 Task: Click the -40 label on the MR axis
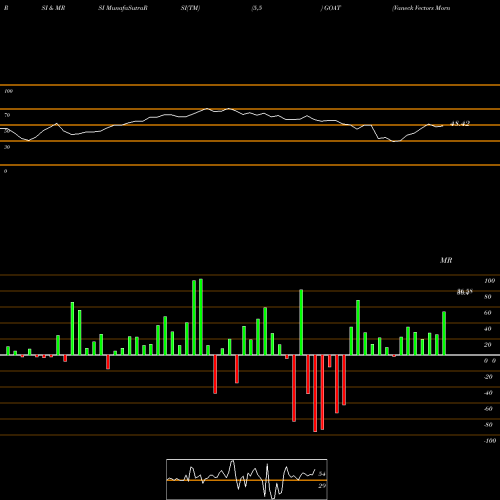488,393
